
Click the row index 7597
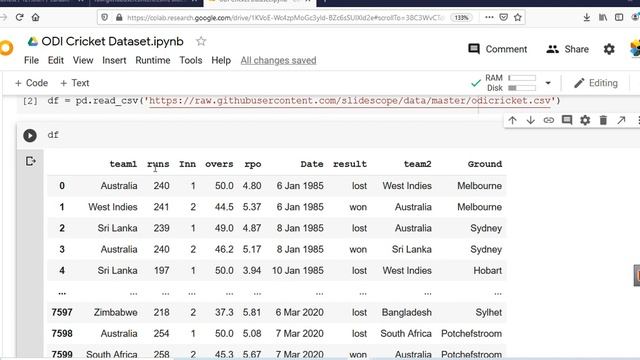(x=62, y=313)
